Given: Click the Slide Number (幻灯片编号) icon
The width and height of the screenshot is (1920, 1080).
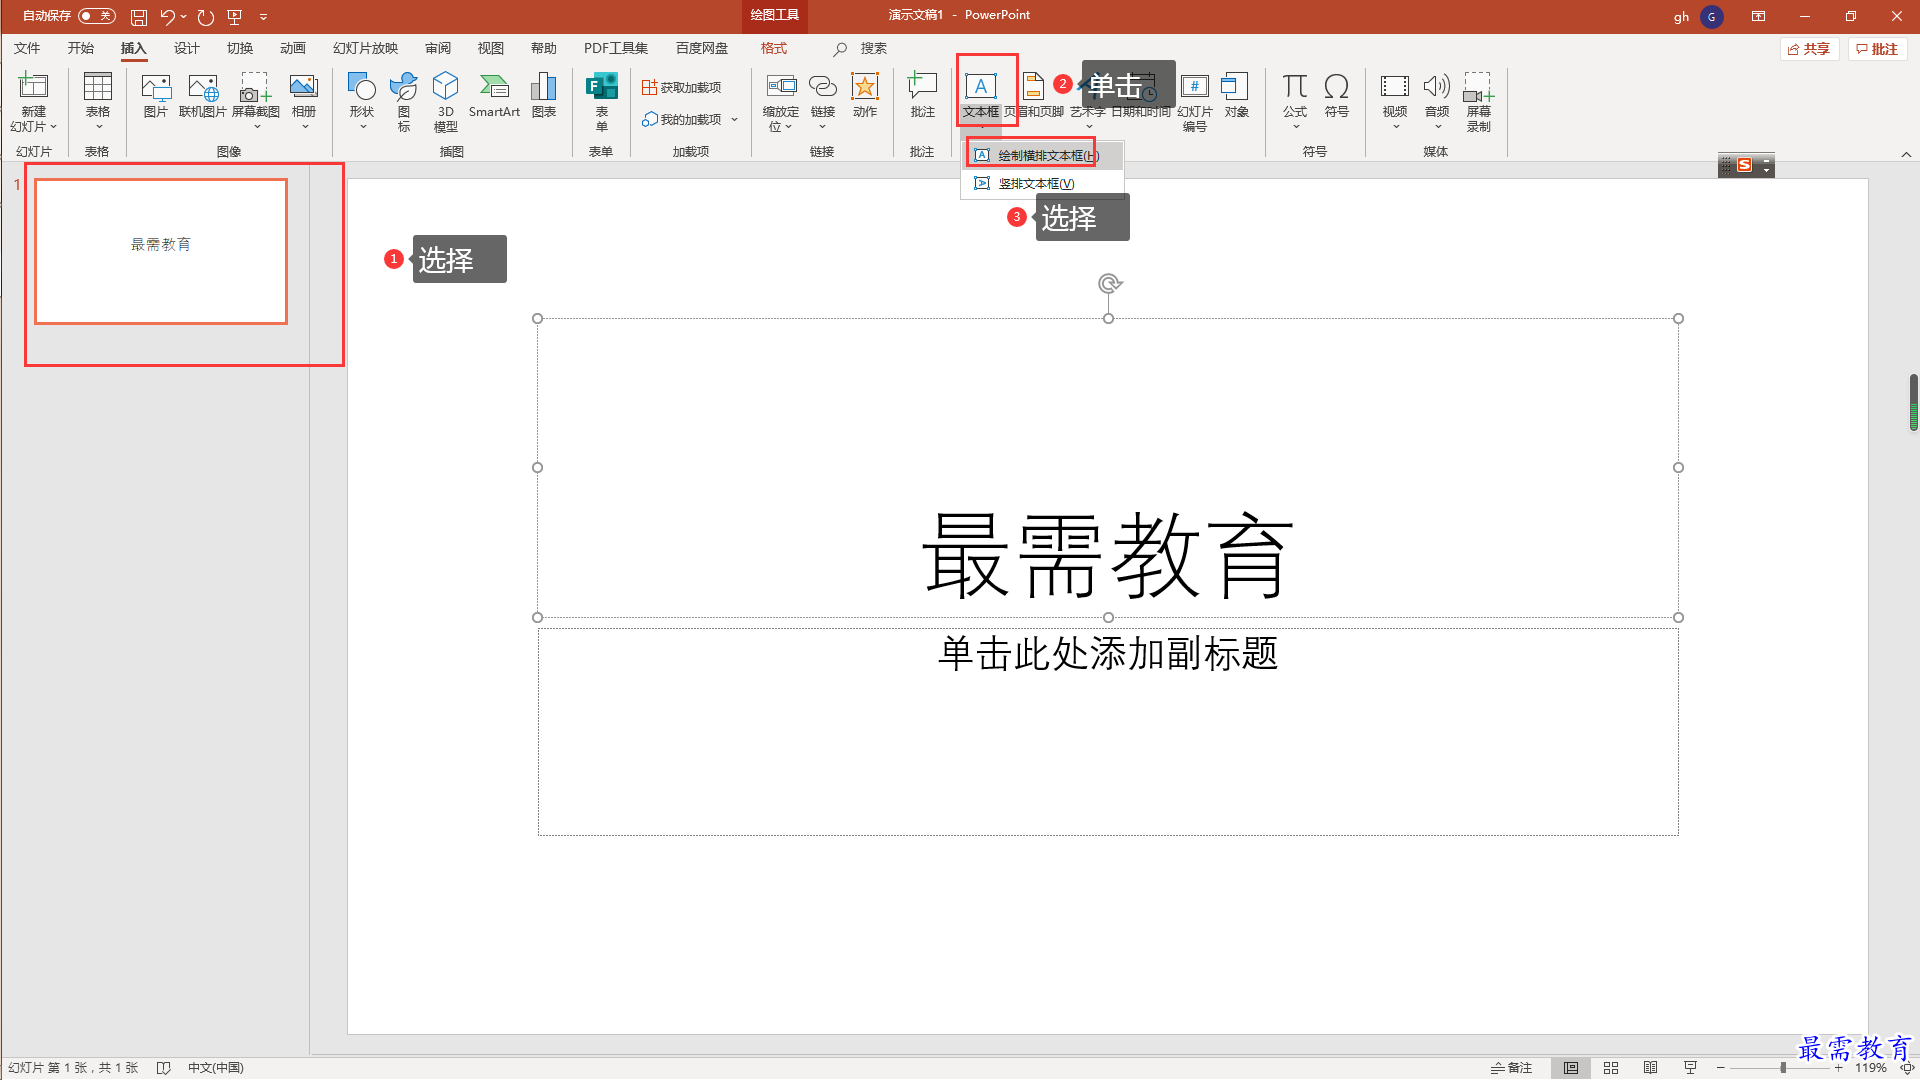Looking at the screenshot, I should coord(1194,86).
